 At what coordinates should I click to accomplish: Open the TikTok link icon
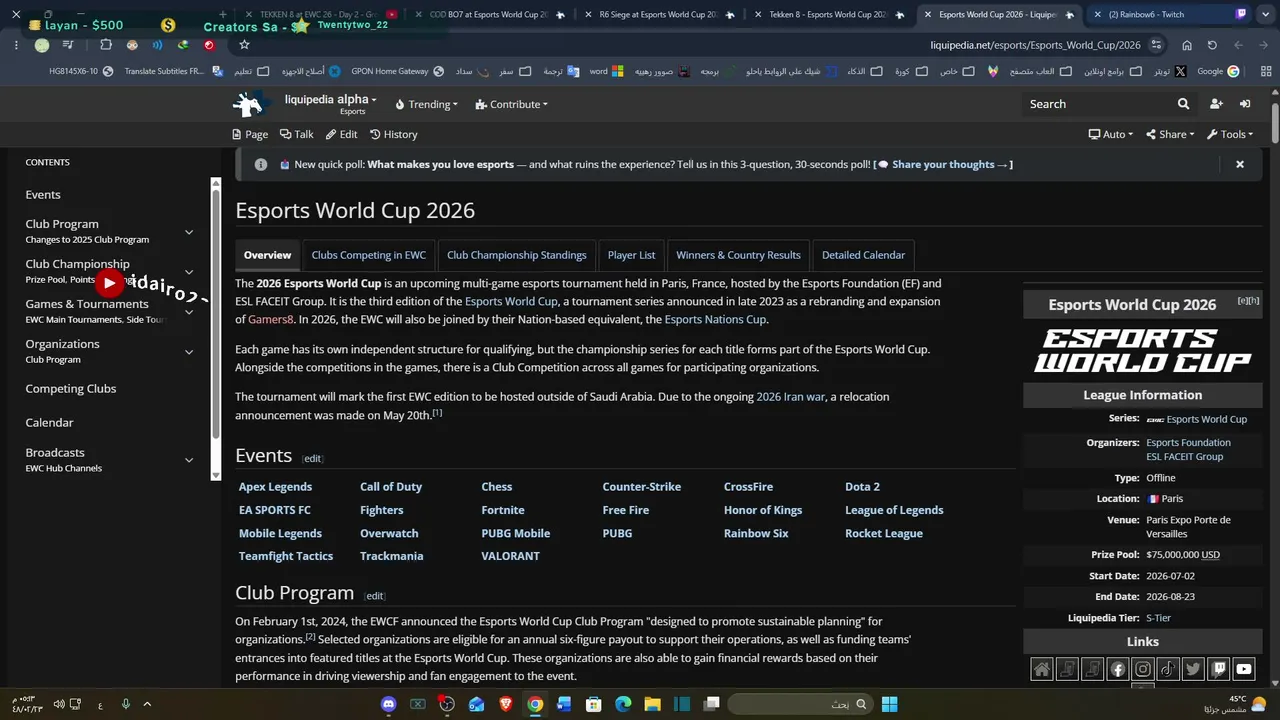click(1168, 669)
